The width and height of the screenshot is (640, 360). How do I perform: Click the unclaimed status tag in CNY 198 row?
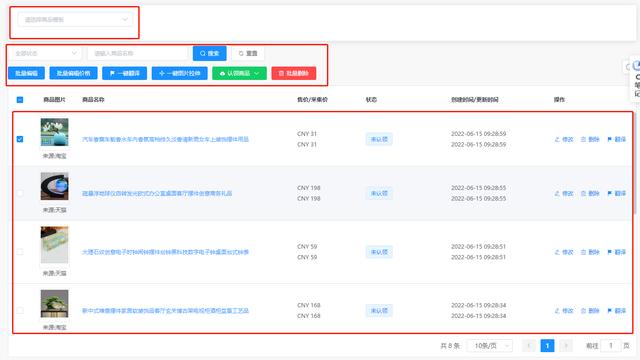379,193
